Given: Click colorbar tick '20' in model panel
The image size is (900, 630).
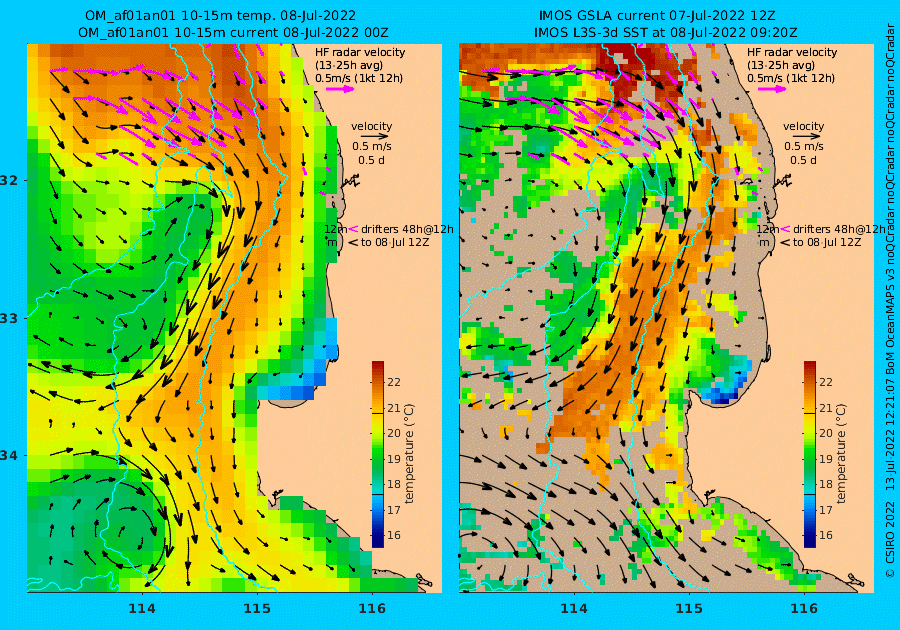Looking at the screenshot, I should (394, 433).
